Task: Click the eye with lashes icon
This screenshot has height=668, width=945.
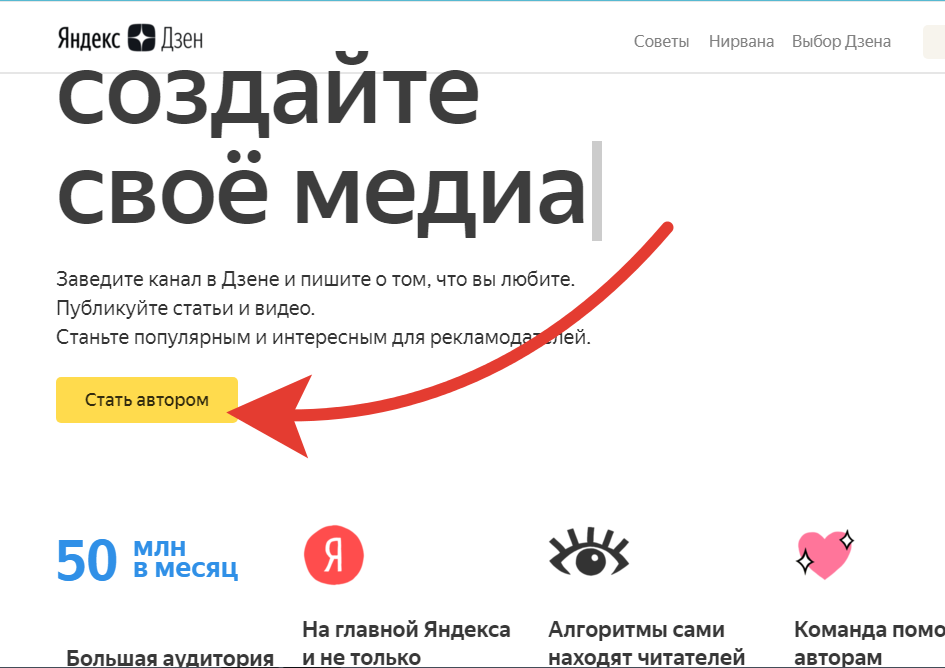Action: pos(588,552)
